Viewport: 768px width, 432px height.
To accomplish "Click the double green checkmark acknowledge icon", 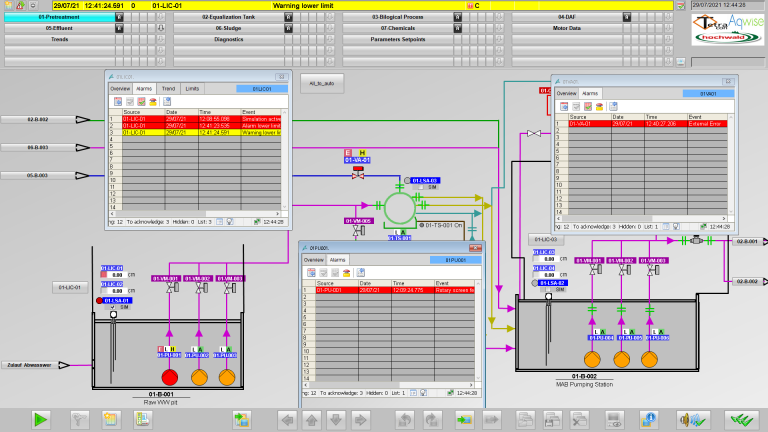I will click(741, 419).
